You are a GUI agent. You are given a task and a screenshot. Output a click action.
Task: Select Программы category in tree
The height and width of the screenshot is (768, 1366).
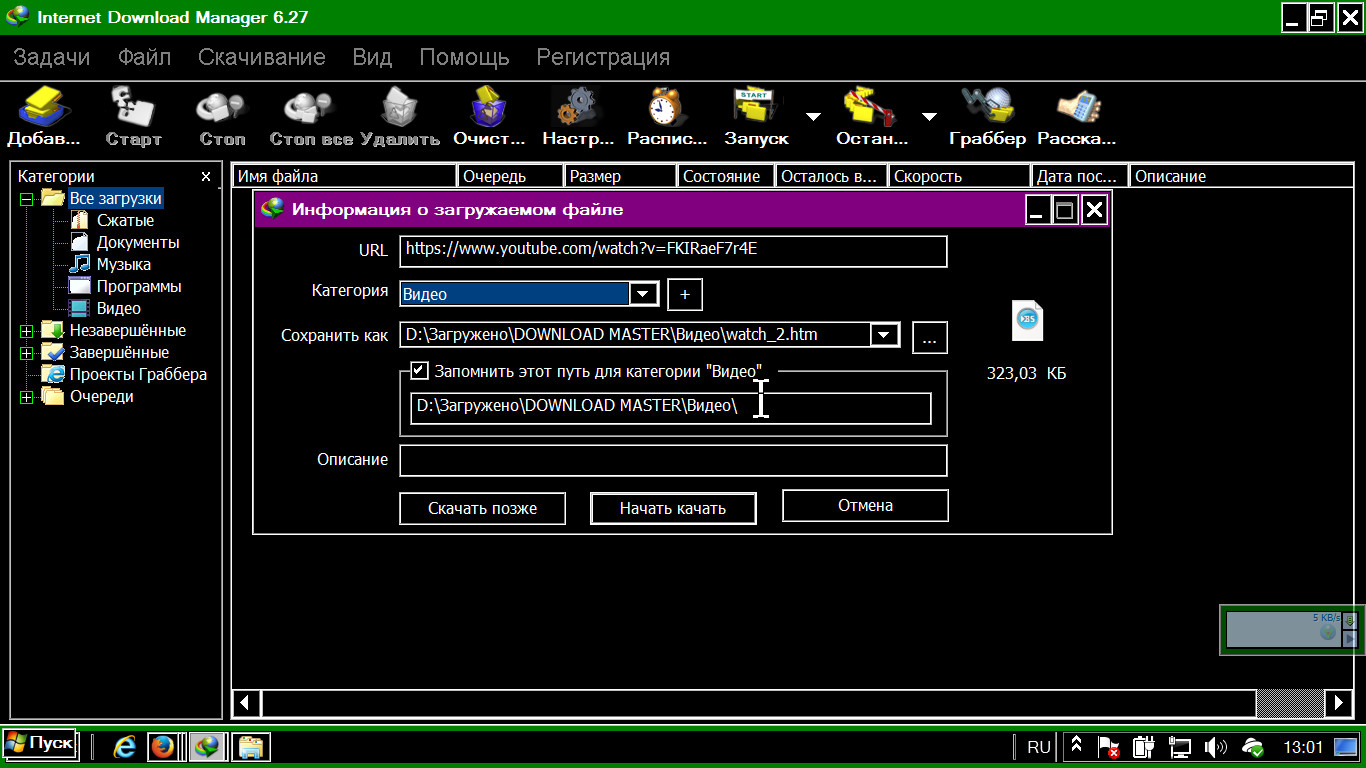click(x=139, y=287)
